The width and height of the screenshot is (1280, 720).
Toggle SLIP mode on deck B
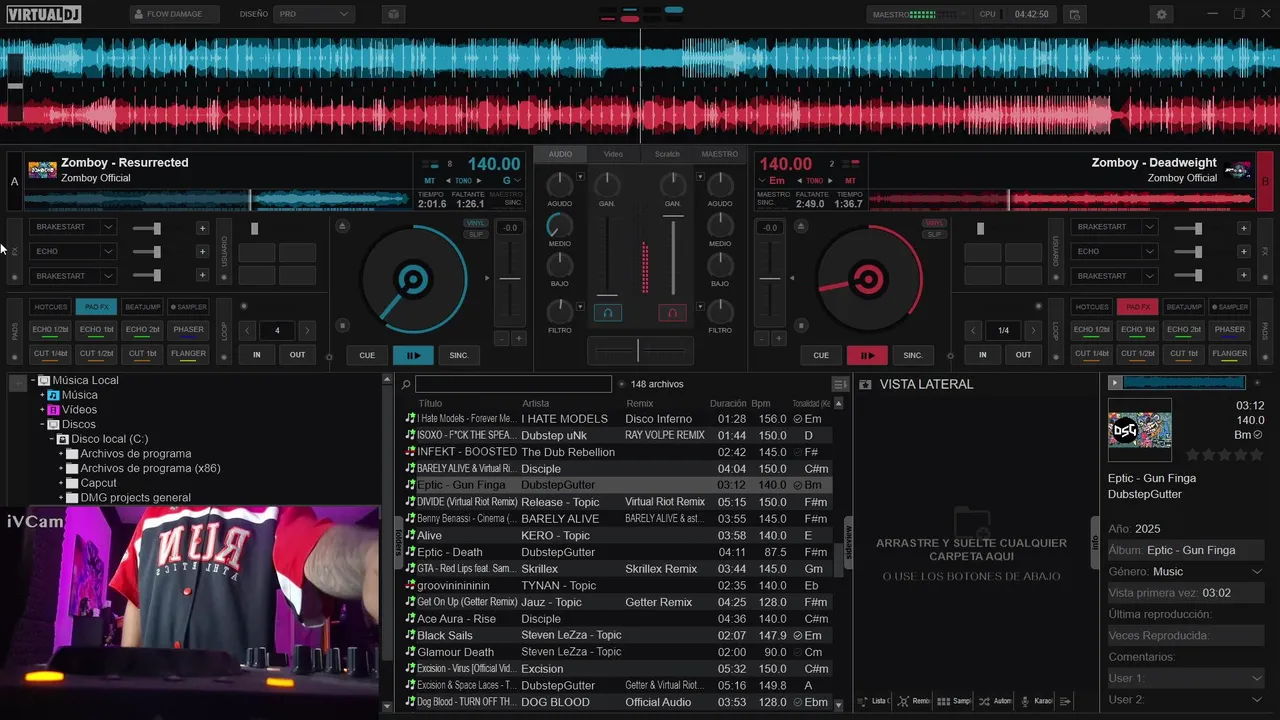tap(934, 235)
